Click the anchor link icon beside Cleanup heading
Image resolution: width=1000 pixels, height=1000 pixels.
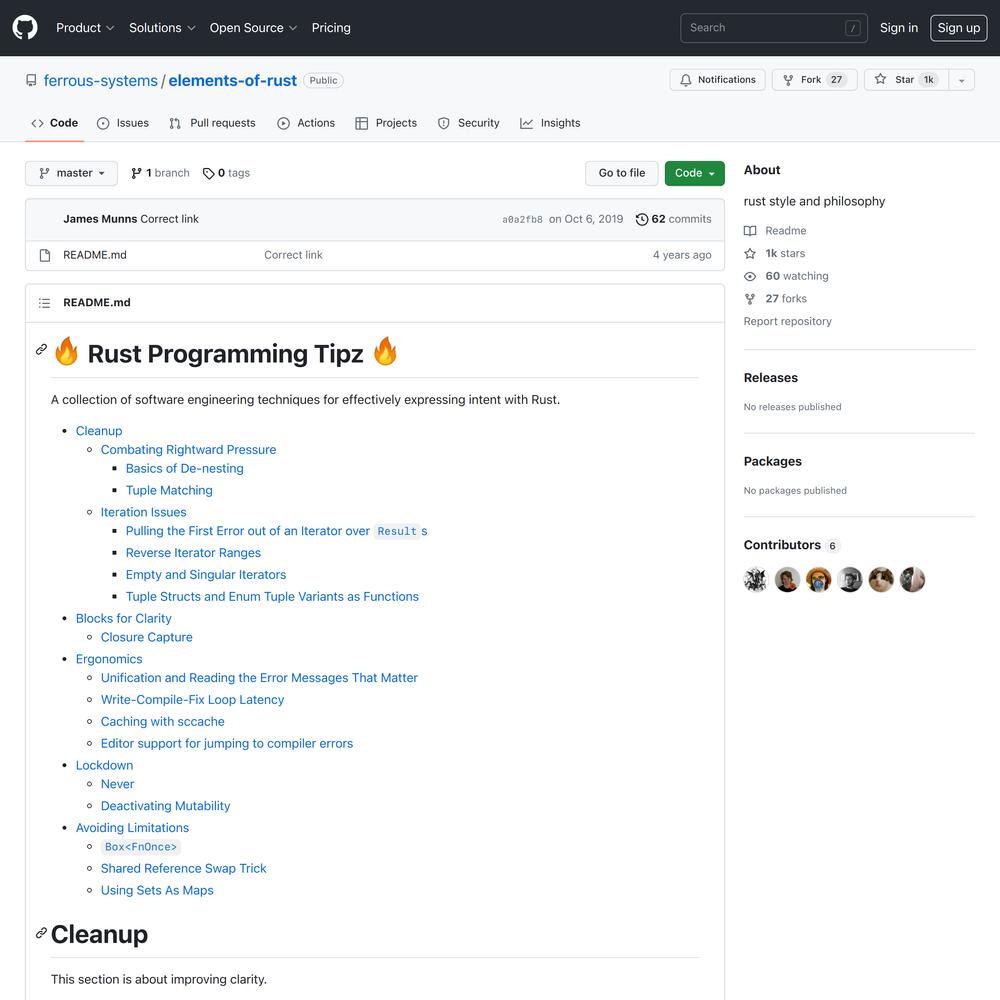click(41, 933)
